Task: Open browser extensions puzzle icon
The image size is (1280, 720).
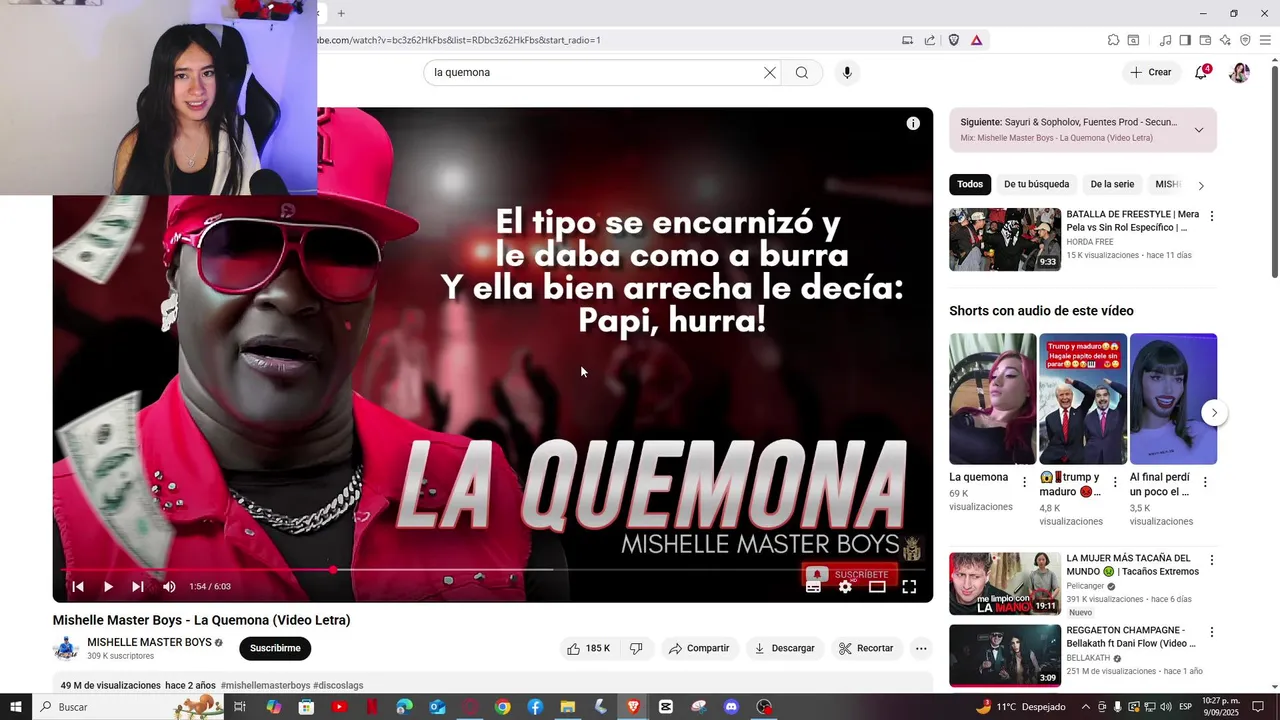Action: point(1113,41)
